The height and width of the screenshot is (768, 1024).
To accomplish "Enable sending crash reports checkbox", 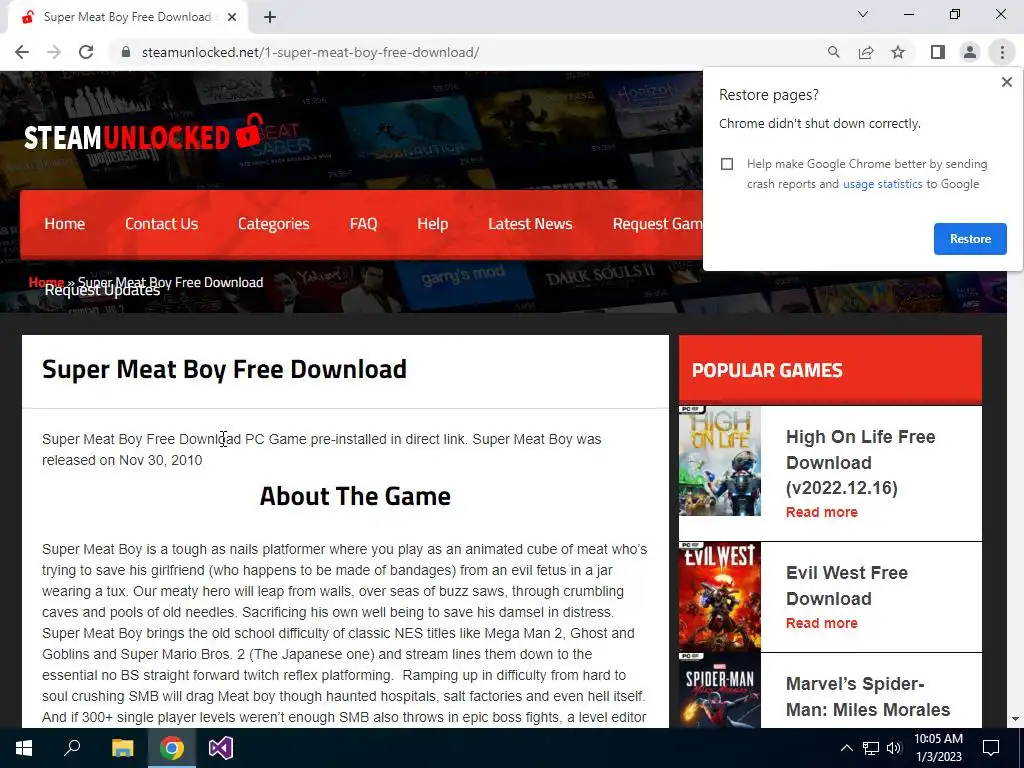I will (x=727, y=164).
